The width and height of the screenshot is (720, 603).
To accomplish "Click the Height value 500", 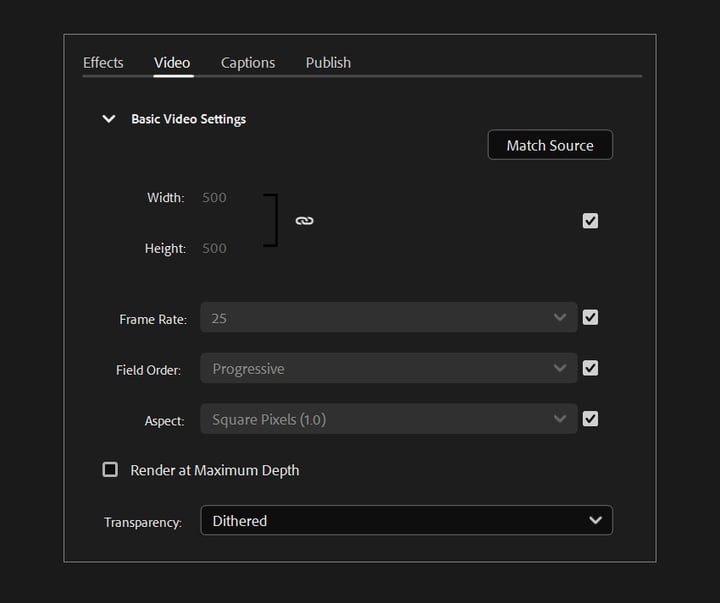I will click(x=214, y=248).
